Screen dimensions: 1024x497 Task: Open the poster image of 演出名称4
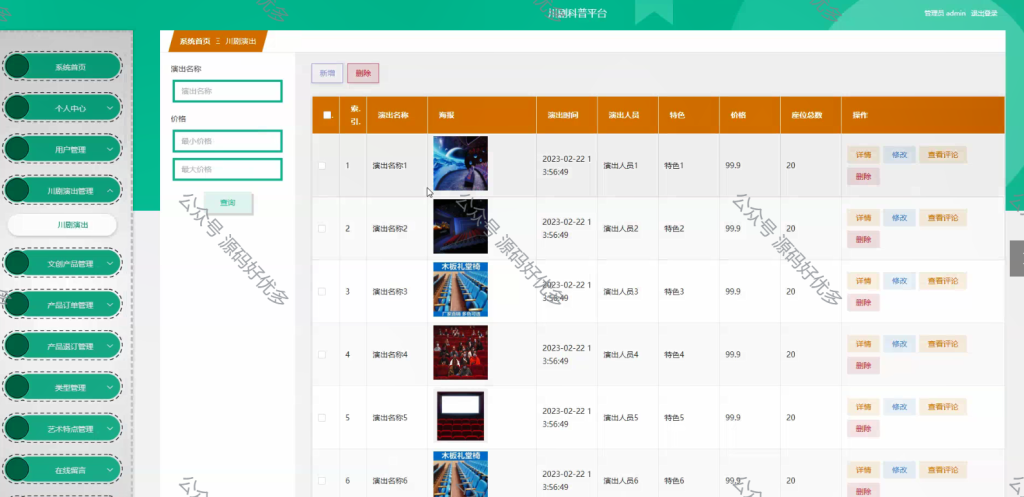pyautogui.click(x=460, y=353)
